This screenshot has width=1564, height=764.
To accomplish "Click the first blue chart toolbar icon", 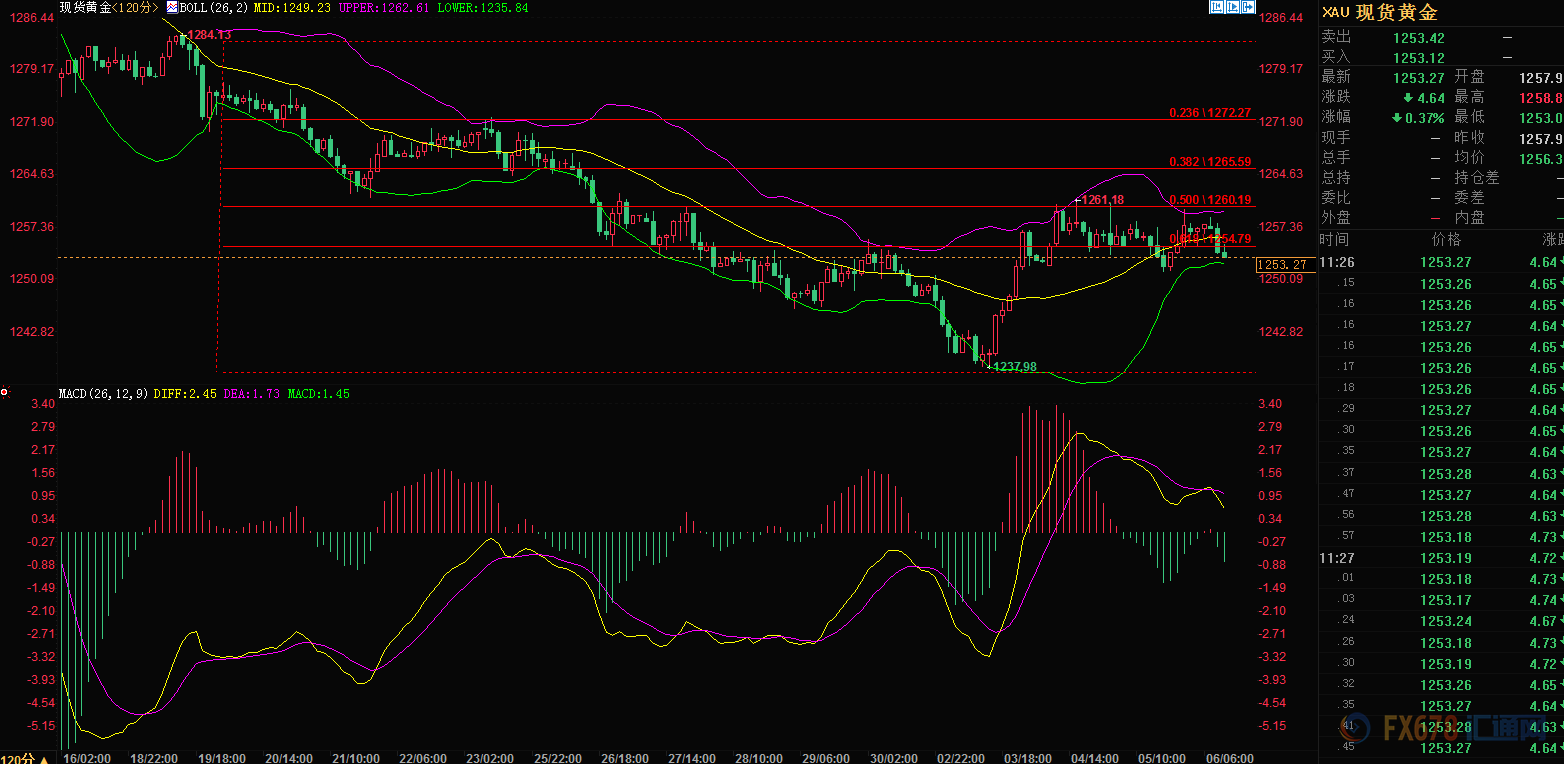I will pyautogui.click(x=1217, y=7).
